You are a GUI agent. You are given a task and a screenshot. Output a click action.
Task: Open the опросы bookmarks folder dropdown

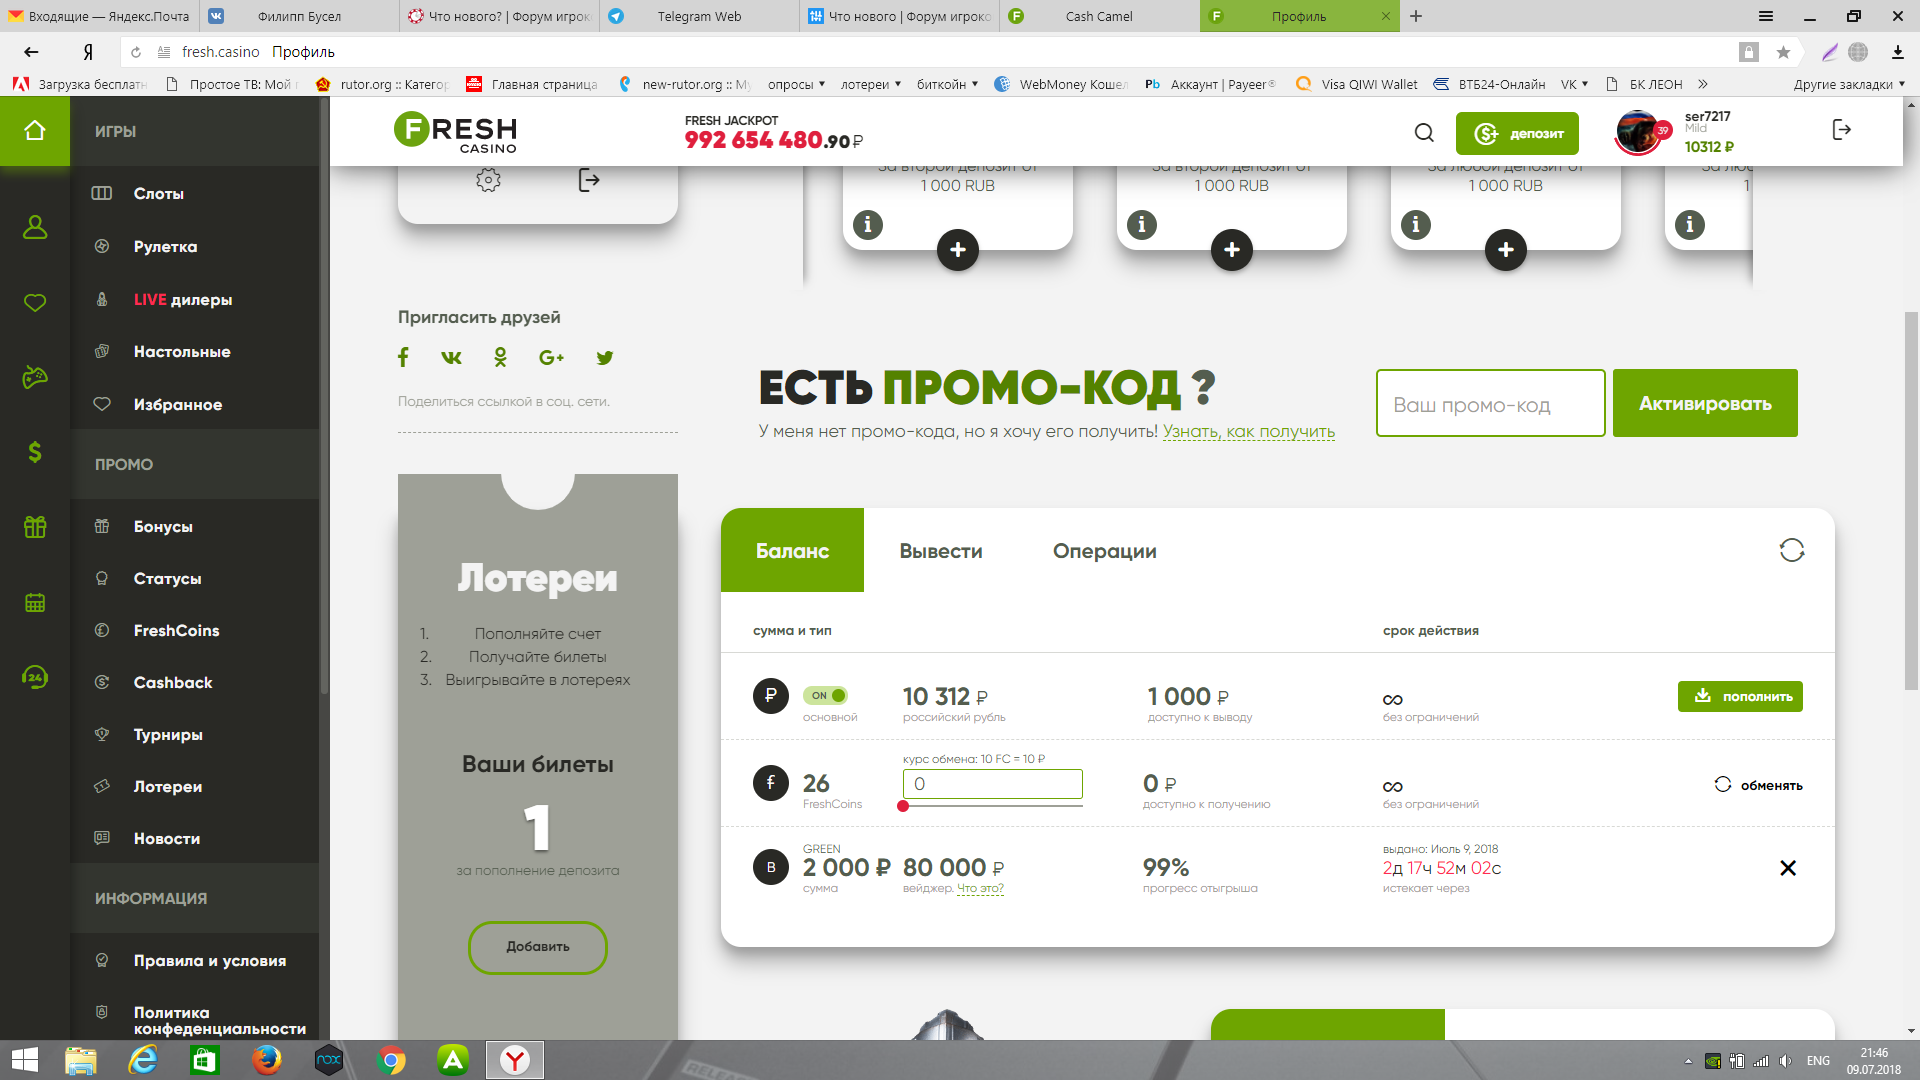coord(796,84)
